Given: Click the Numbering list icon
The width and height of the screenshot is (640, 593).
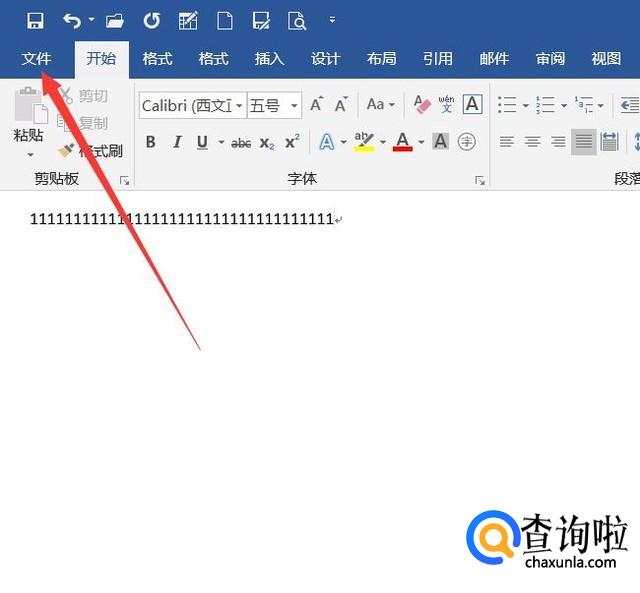Looking at the screenshot, I should coord(545,104).
